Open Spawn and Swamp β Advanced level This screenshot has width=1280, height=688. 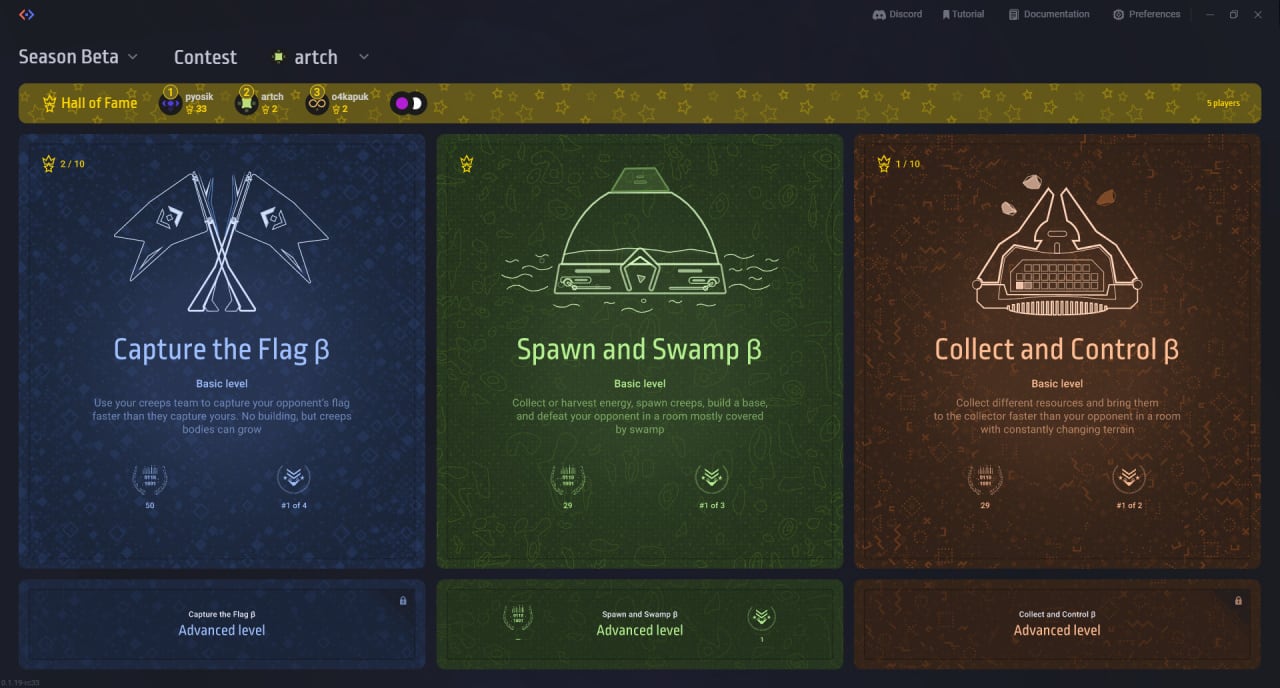(x=640, y=624)
